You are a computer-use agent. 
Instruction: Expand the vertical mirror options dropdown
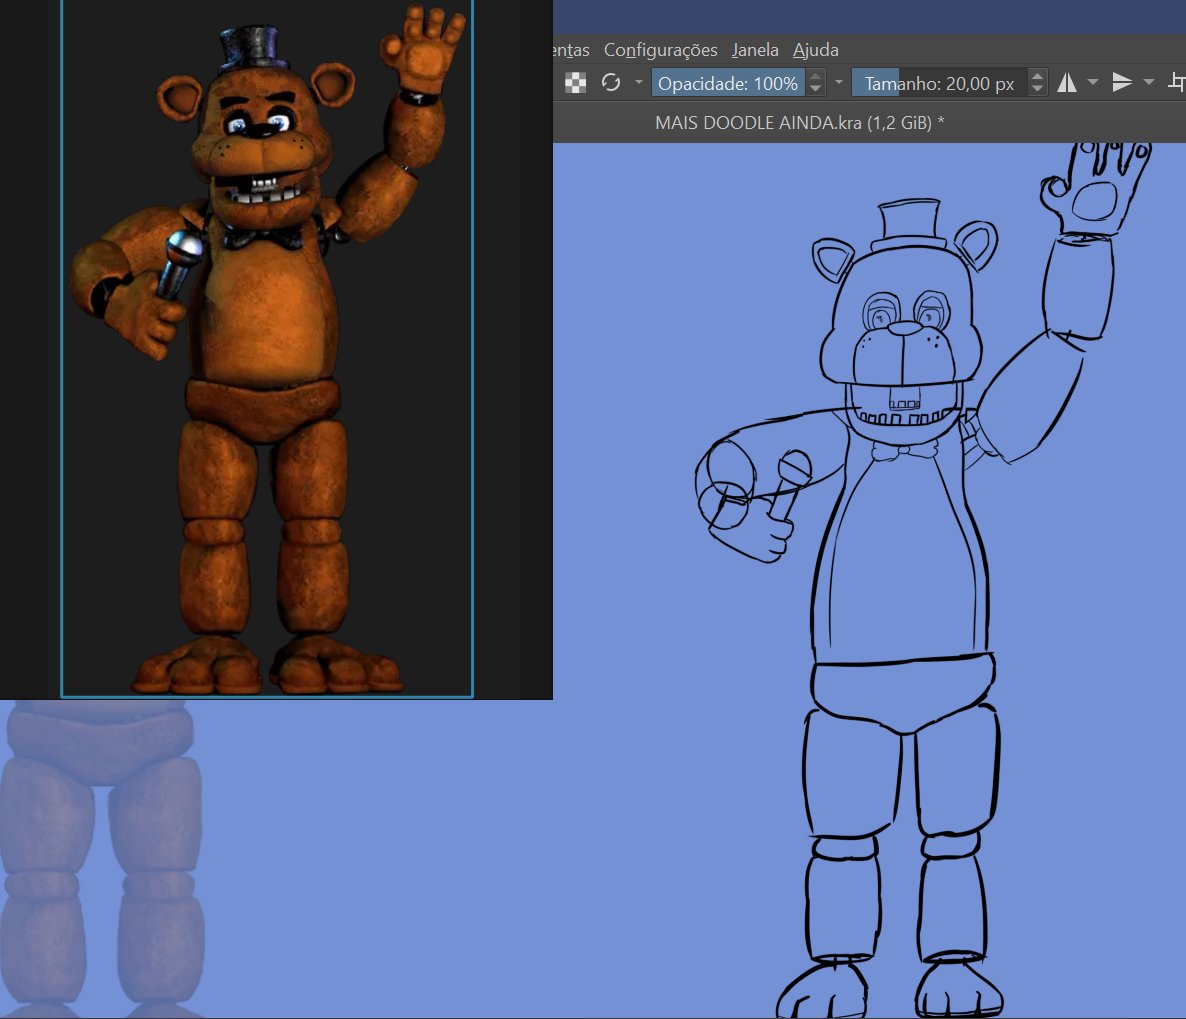coord(1149,82)
